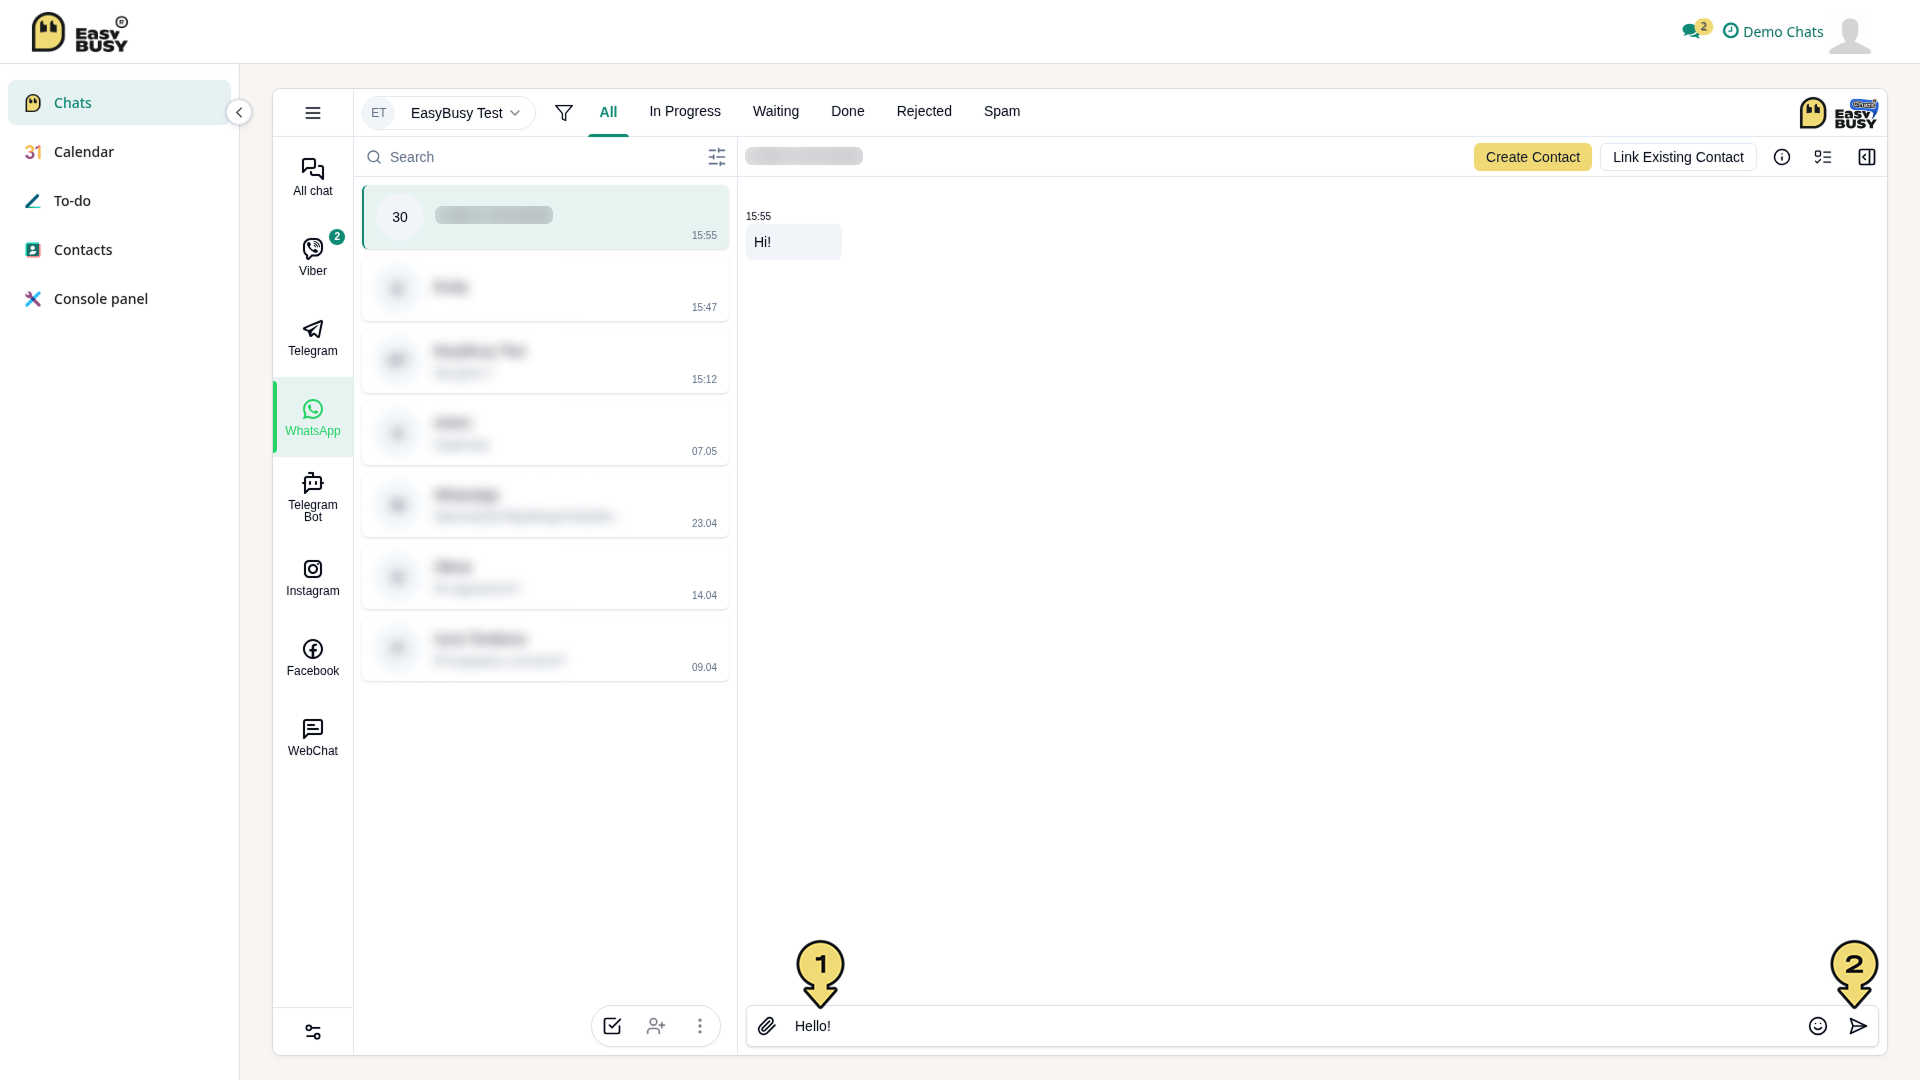The width and height of the screenshot is (1920, 1080).
Task: Switch to the All tab
Action: [608, 112]
